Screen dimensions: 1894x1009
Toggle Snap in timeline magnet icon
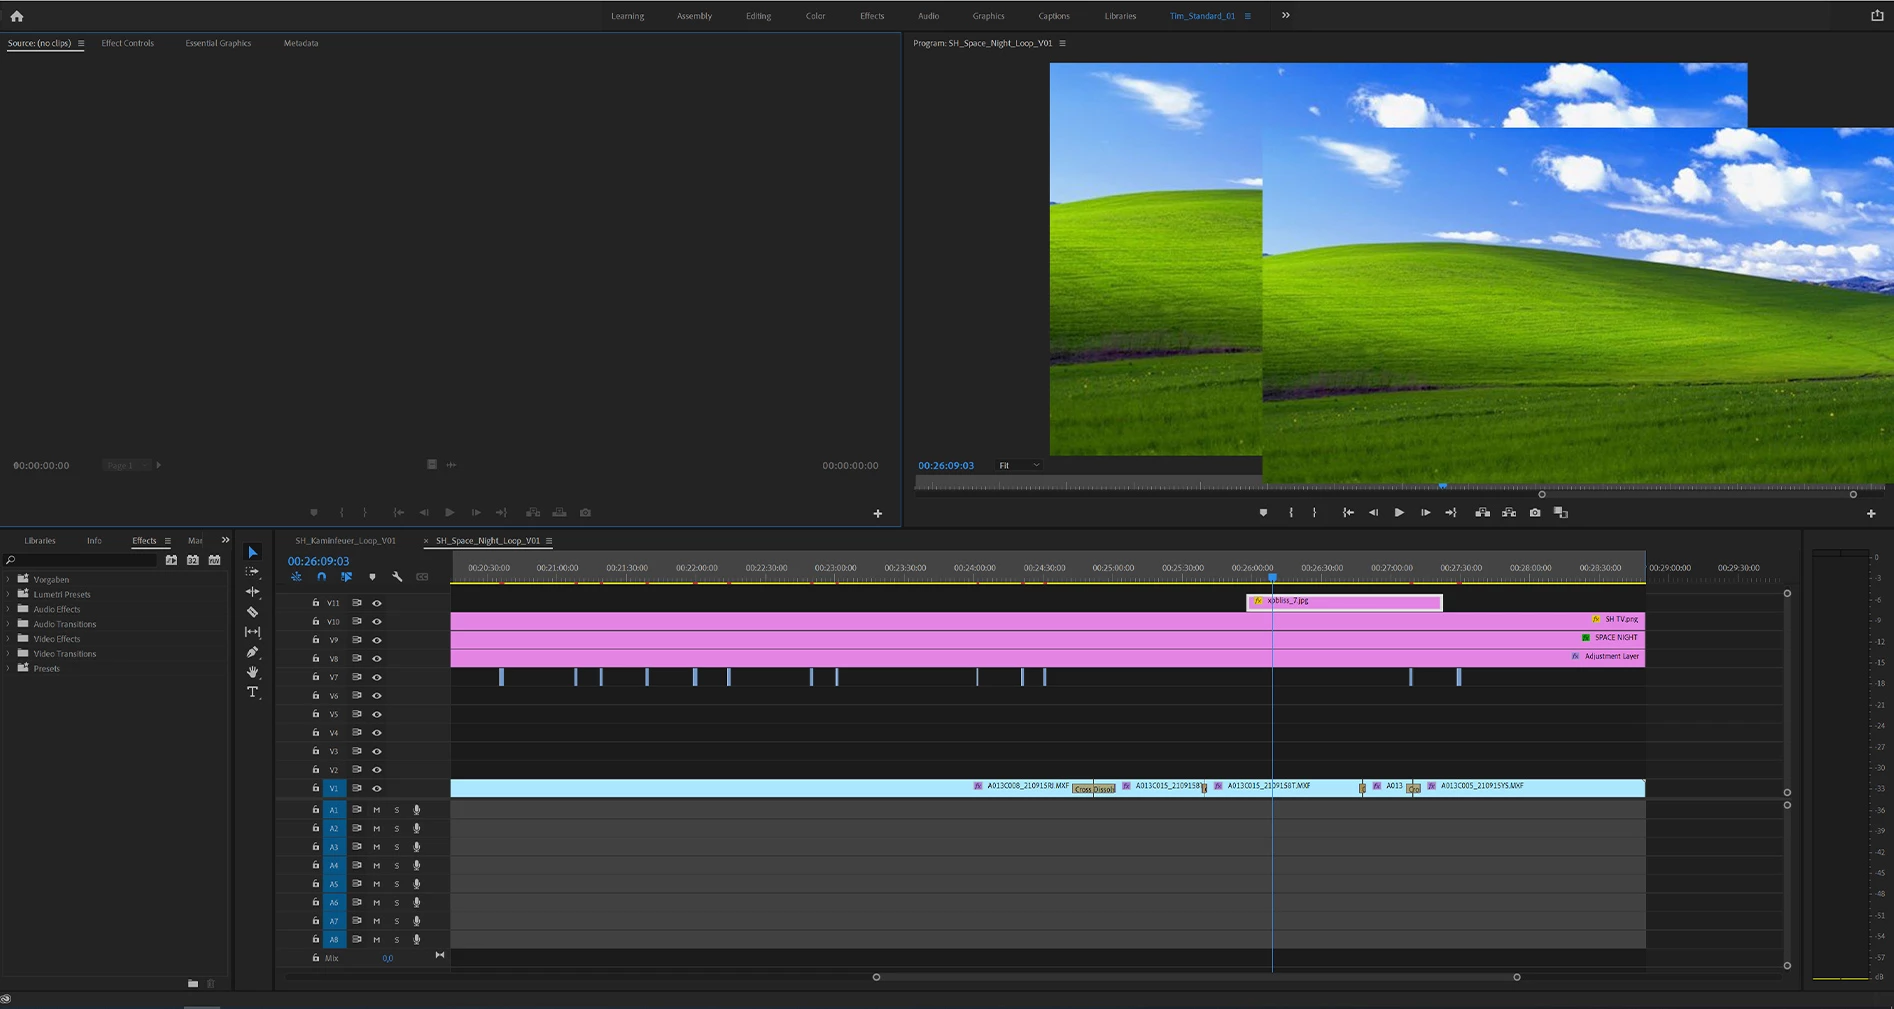click(x=321, y=577)
